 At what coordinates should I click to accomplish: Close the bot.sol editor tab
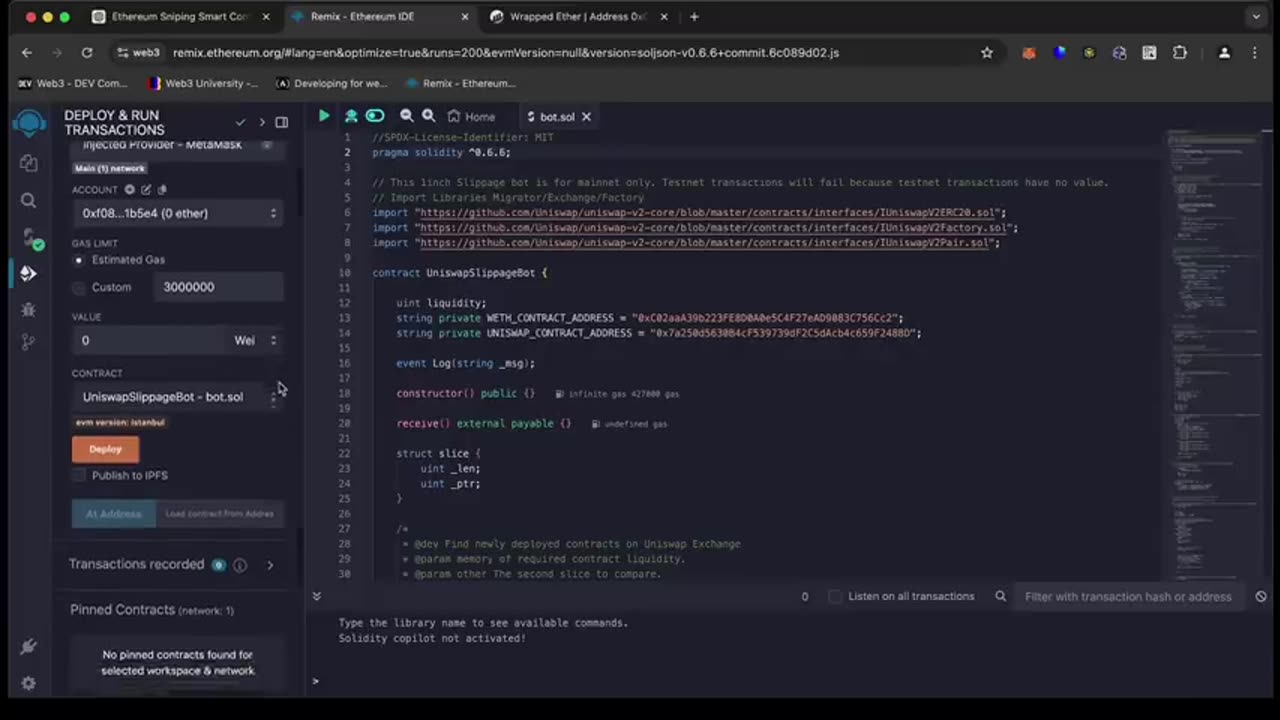[x=586, y=116]
